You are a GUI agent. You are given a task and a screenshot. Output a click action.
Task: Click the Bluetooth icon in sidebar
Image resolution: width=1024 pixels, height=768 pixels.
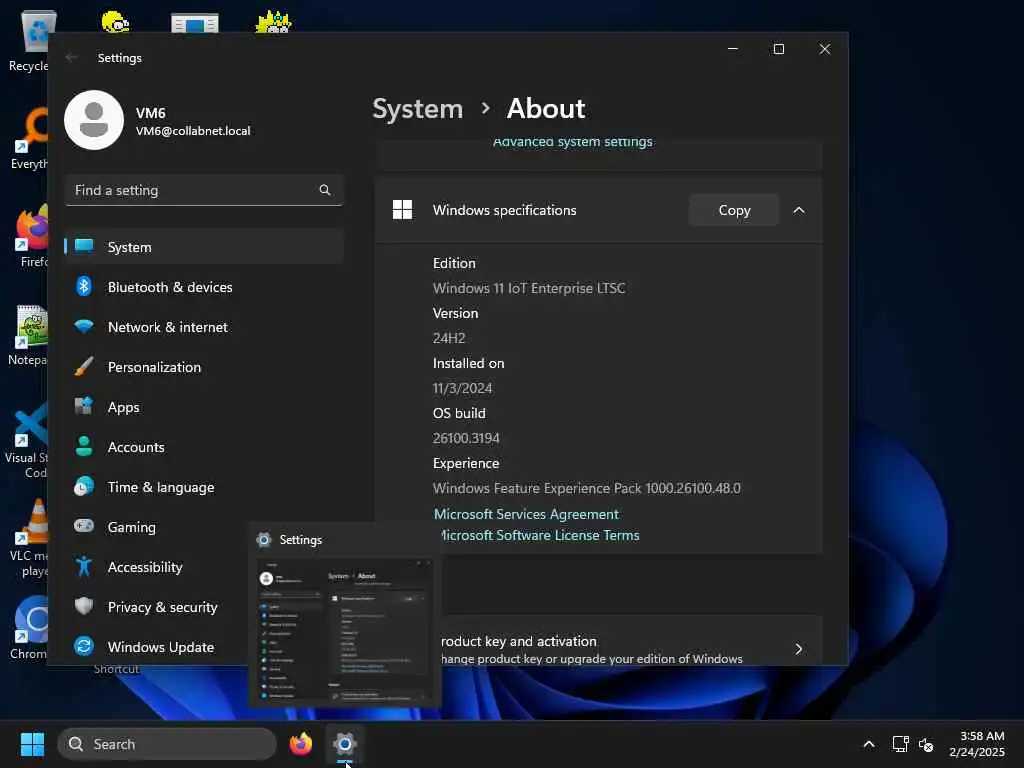(x=84, y=286)
